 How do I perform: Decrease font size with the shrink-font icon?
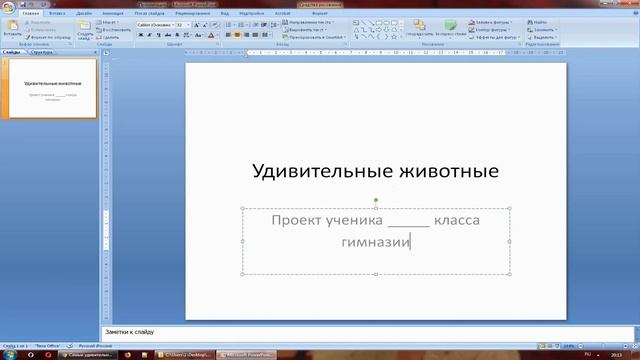coord(205,25)
